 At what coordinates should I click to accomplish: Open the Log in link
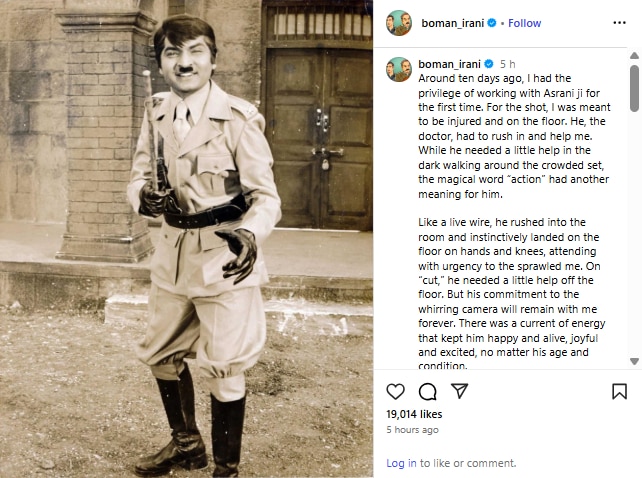tap(401, 463)
